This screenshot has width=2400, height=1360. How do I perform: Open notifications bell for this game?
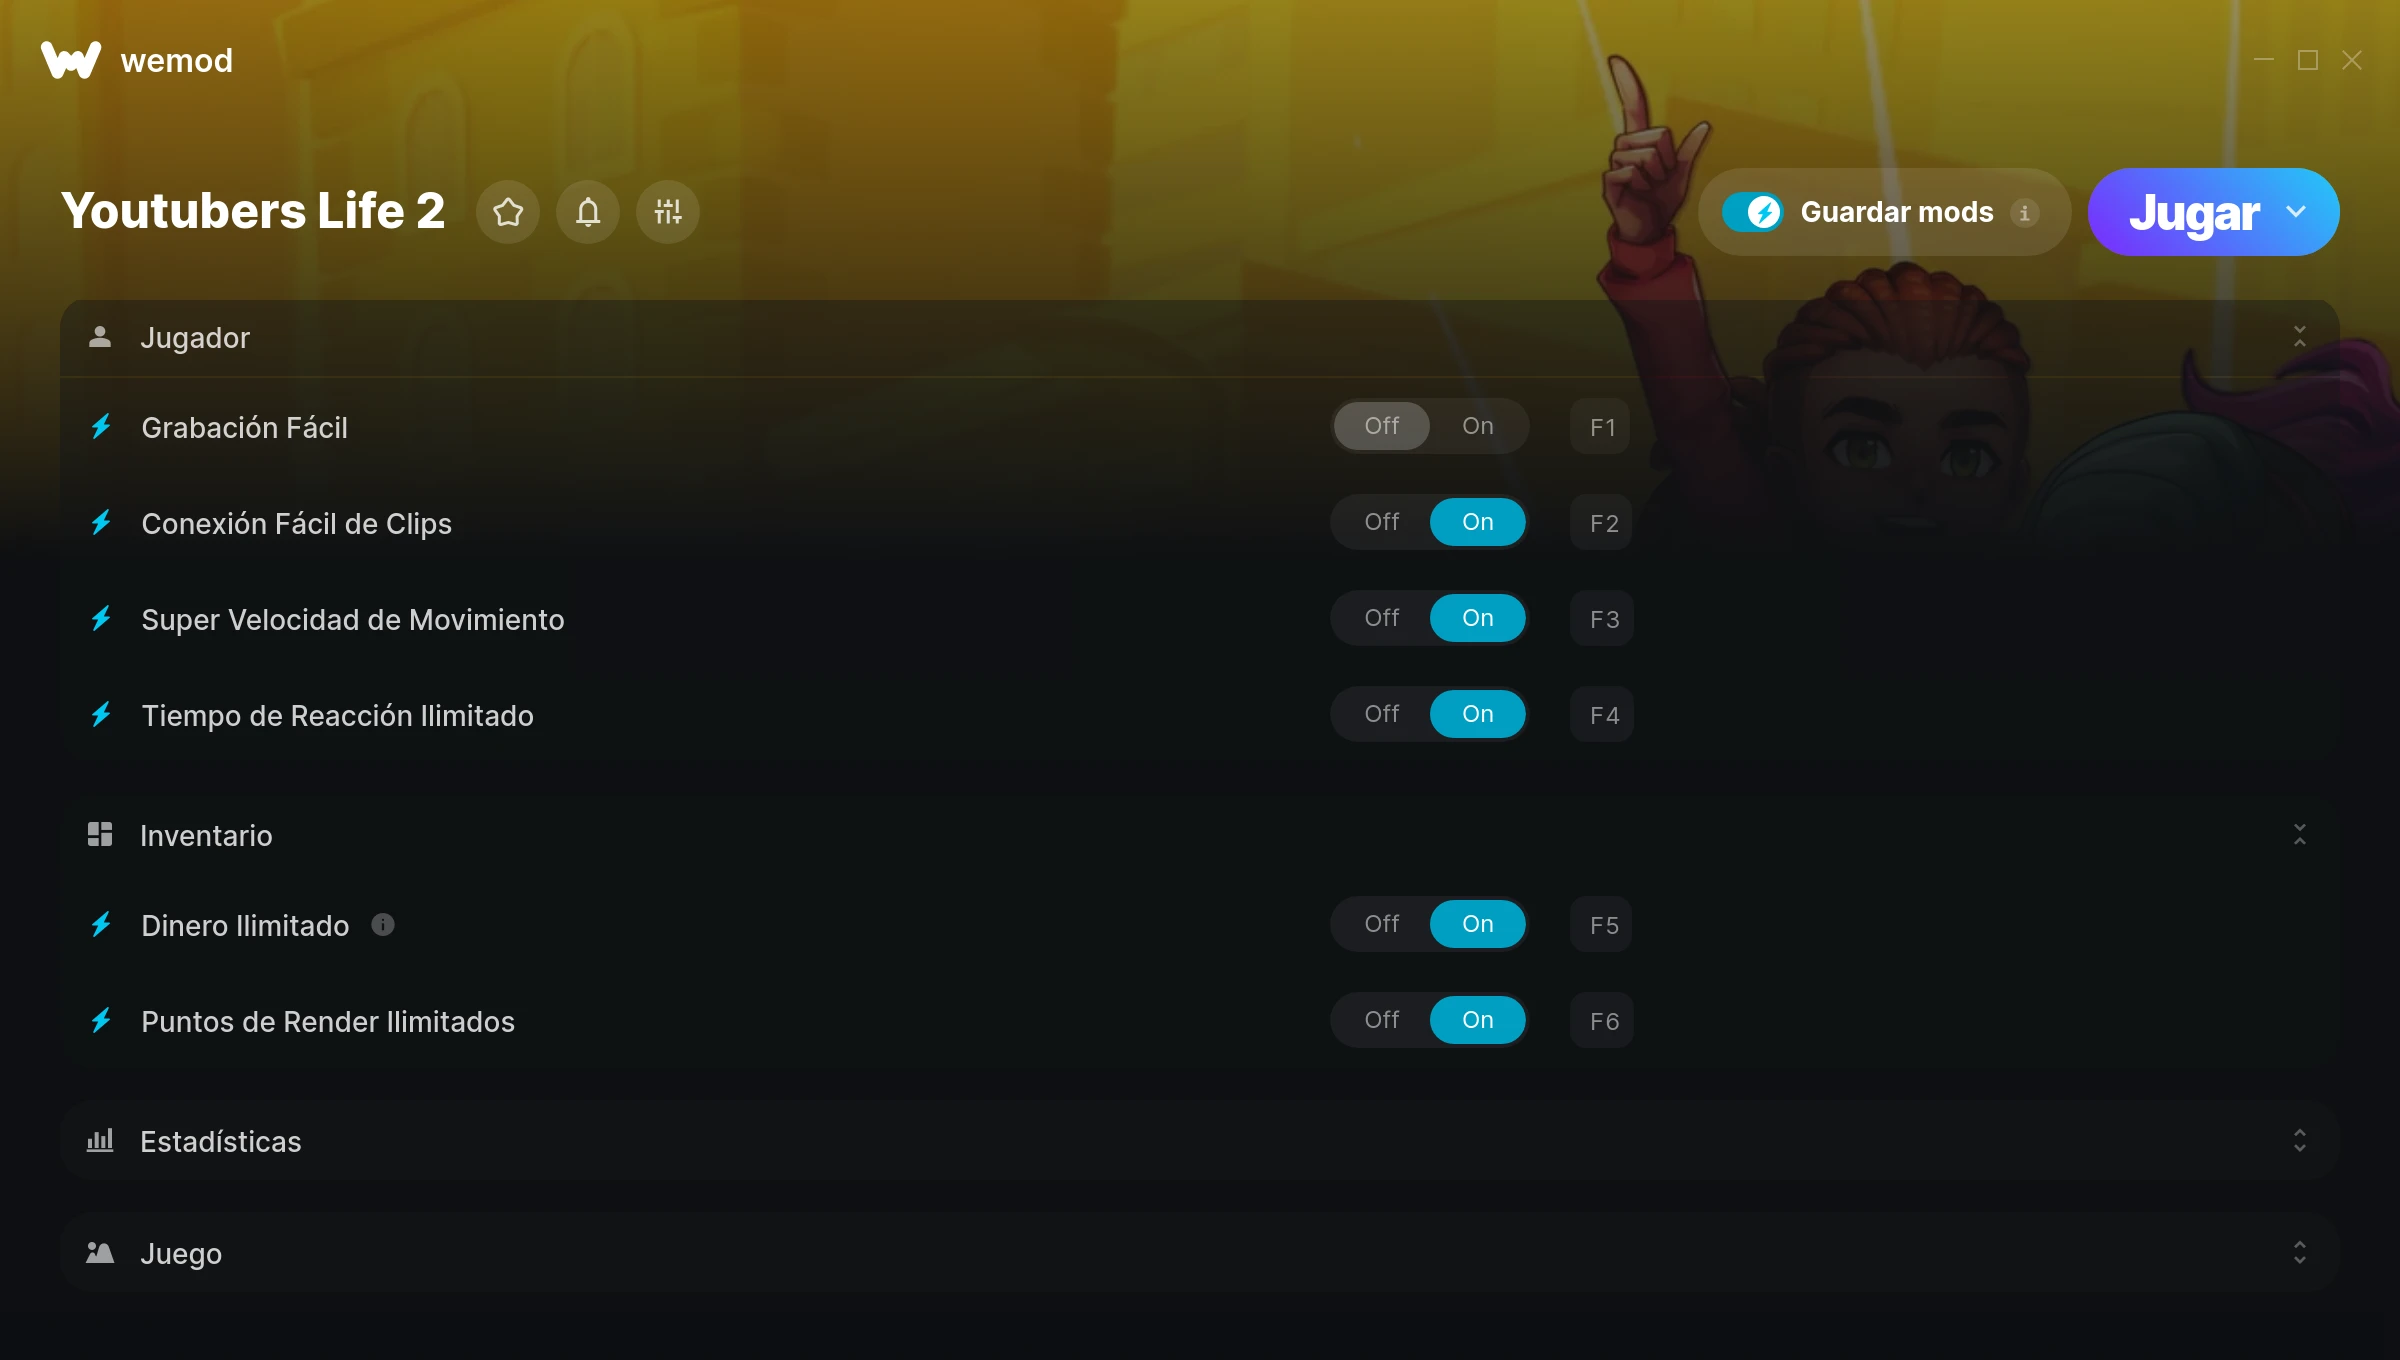(x=588, y=212)
